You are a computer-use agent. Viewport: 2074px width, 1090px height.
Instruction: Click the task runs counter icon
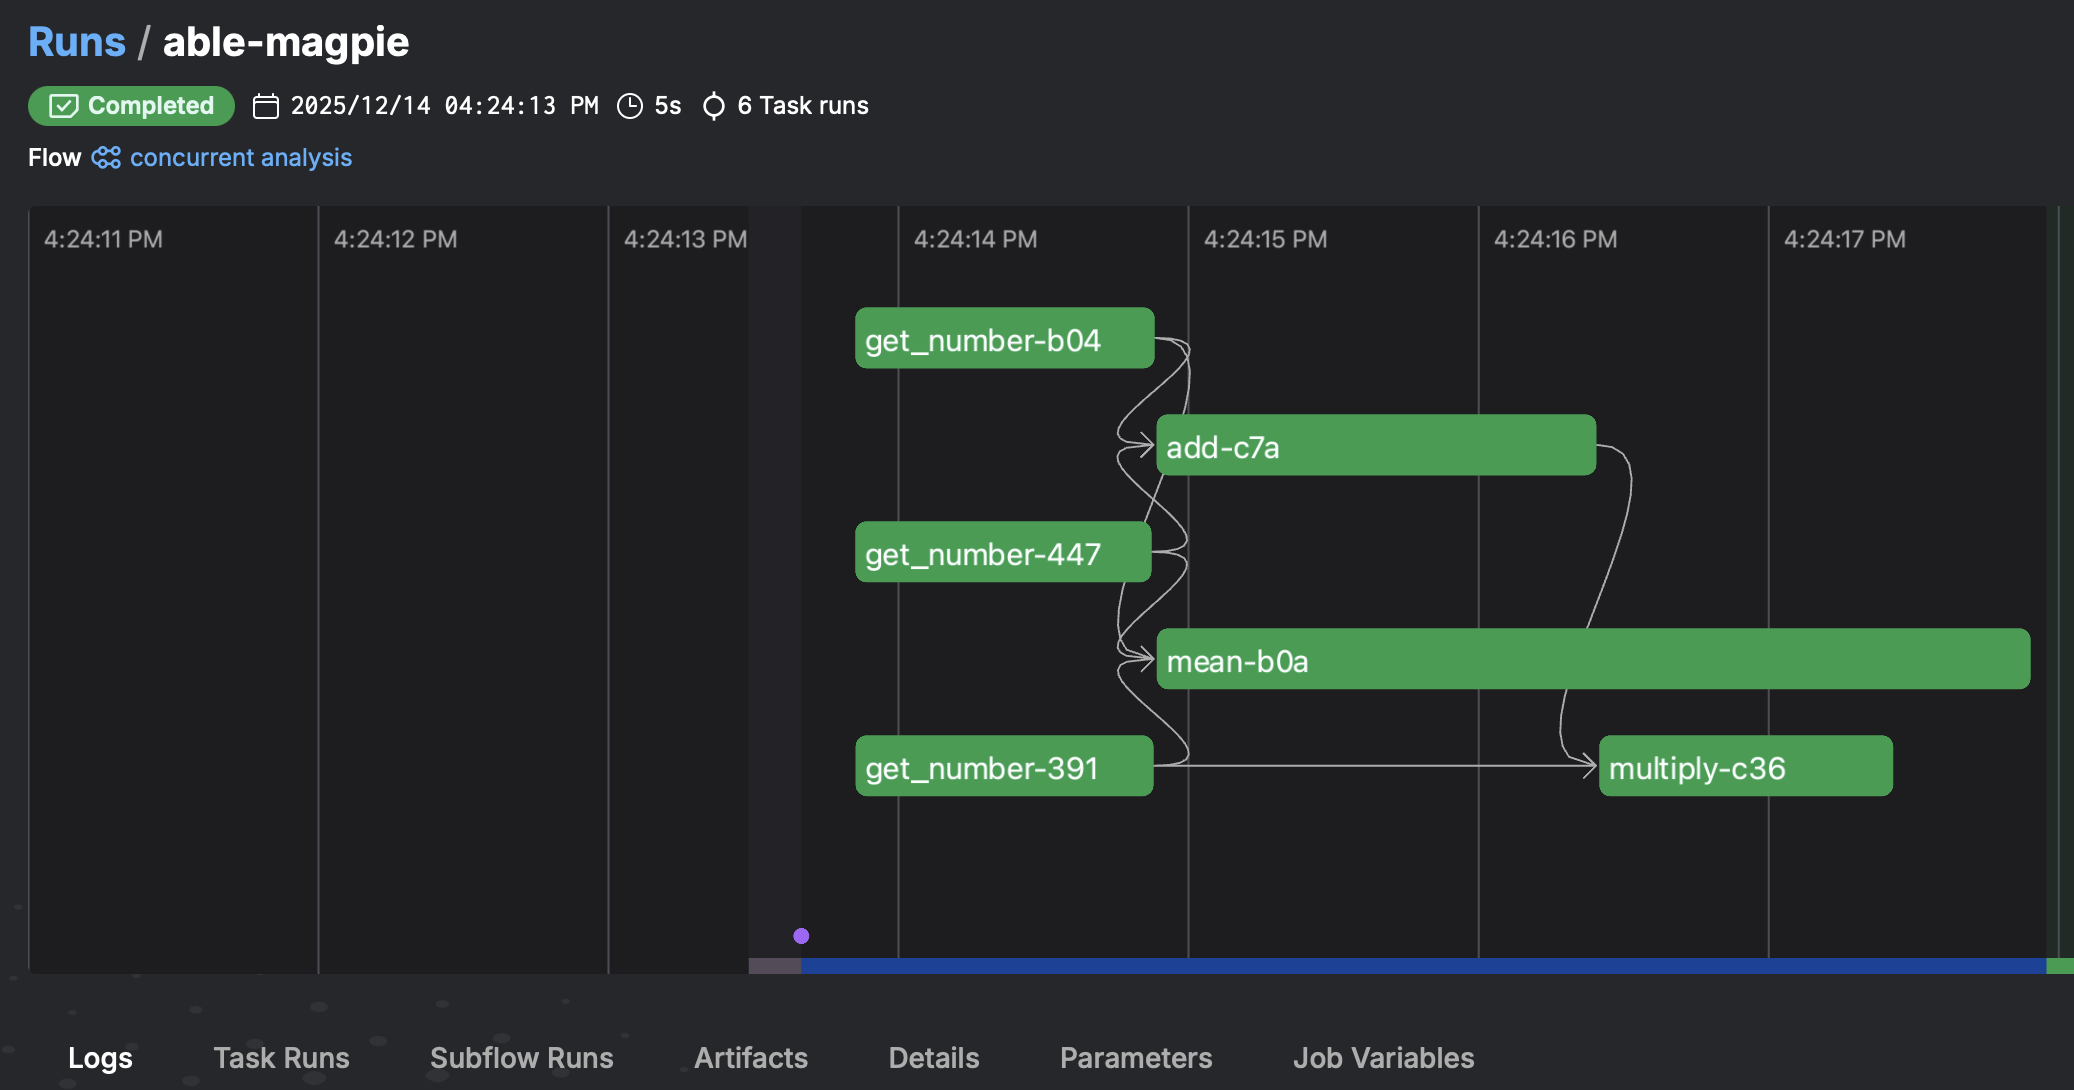tap(712, 105)
